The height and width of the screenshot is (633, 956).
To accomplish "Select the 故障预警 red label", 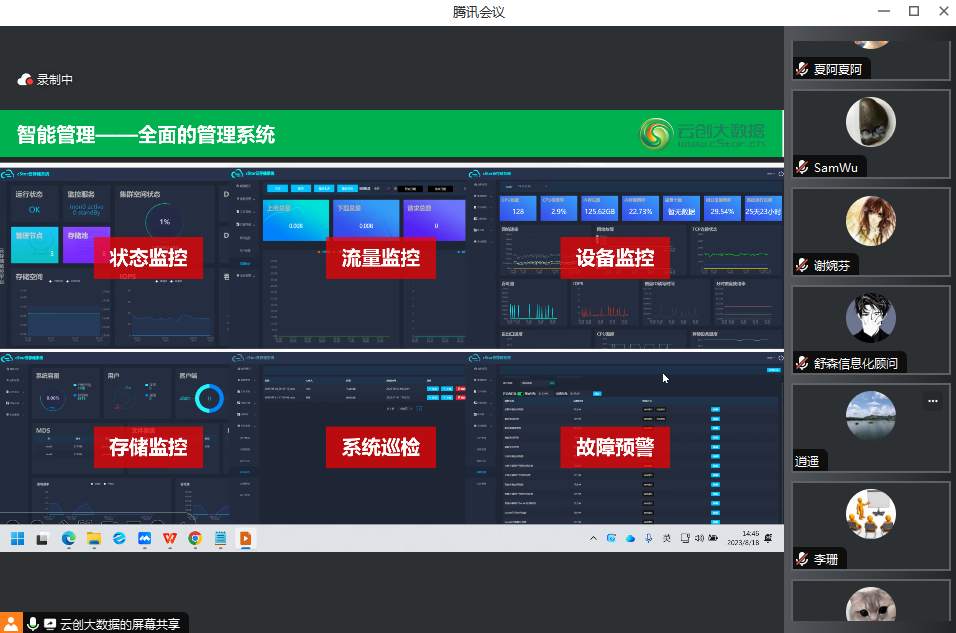I will pos(614,447).
